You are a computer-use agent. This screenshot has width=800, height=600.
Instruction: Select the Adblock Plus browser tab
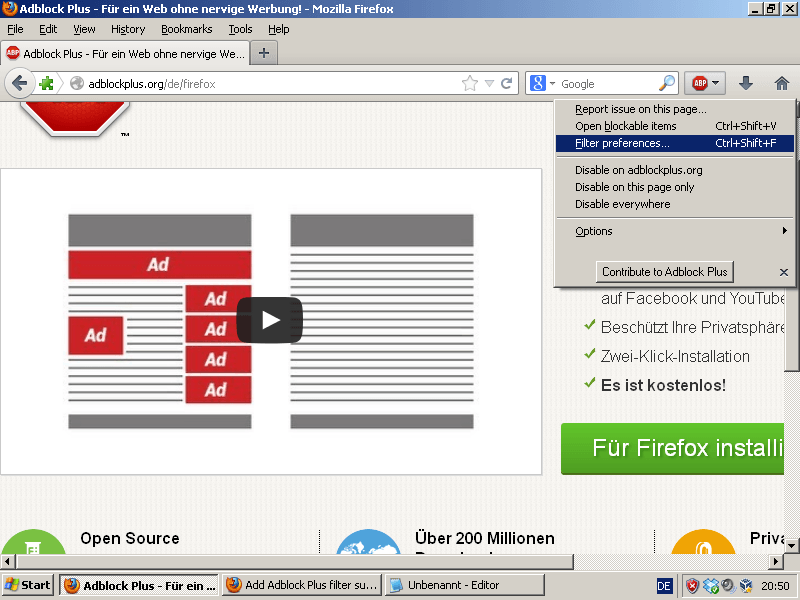coord(126,54)
